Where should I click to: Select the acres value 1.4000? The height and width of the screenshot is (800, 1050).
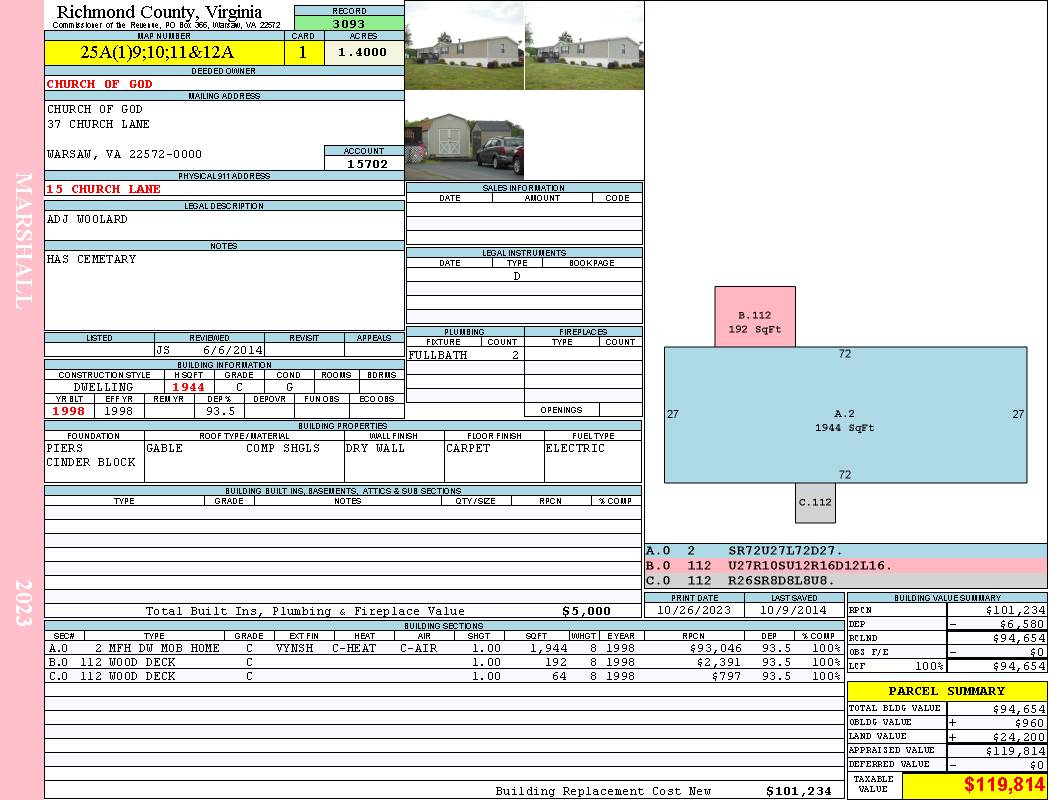(x=364, y=52)
